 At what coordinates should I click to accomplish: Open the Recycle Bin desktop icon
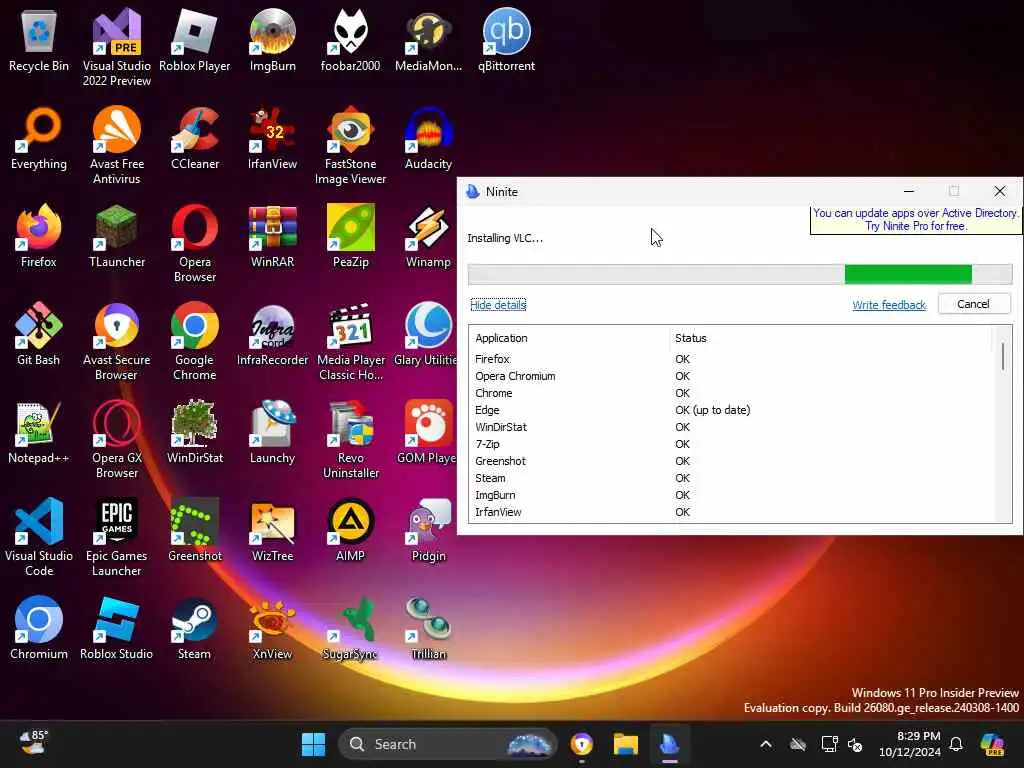(x=39, y=40)
